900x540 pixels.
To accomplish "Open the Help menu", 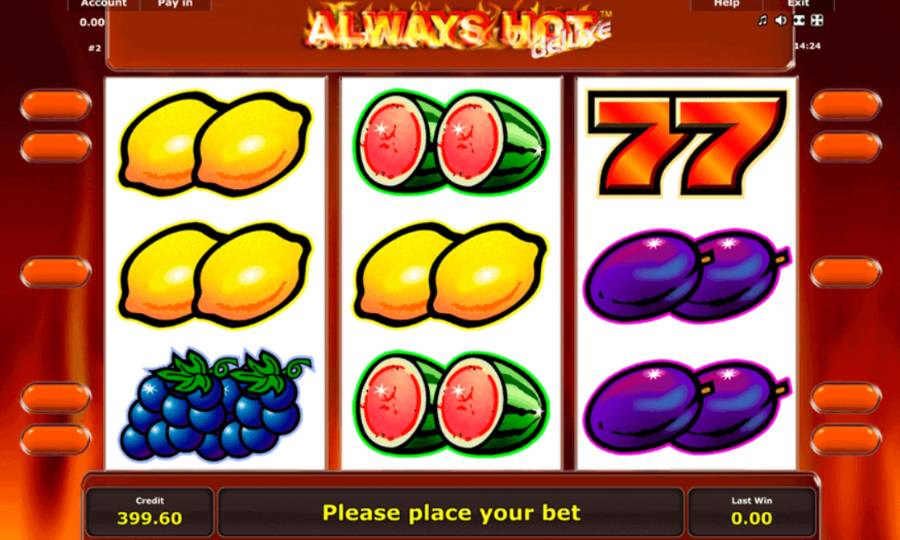I will pos(726,5).
